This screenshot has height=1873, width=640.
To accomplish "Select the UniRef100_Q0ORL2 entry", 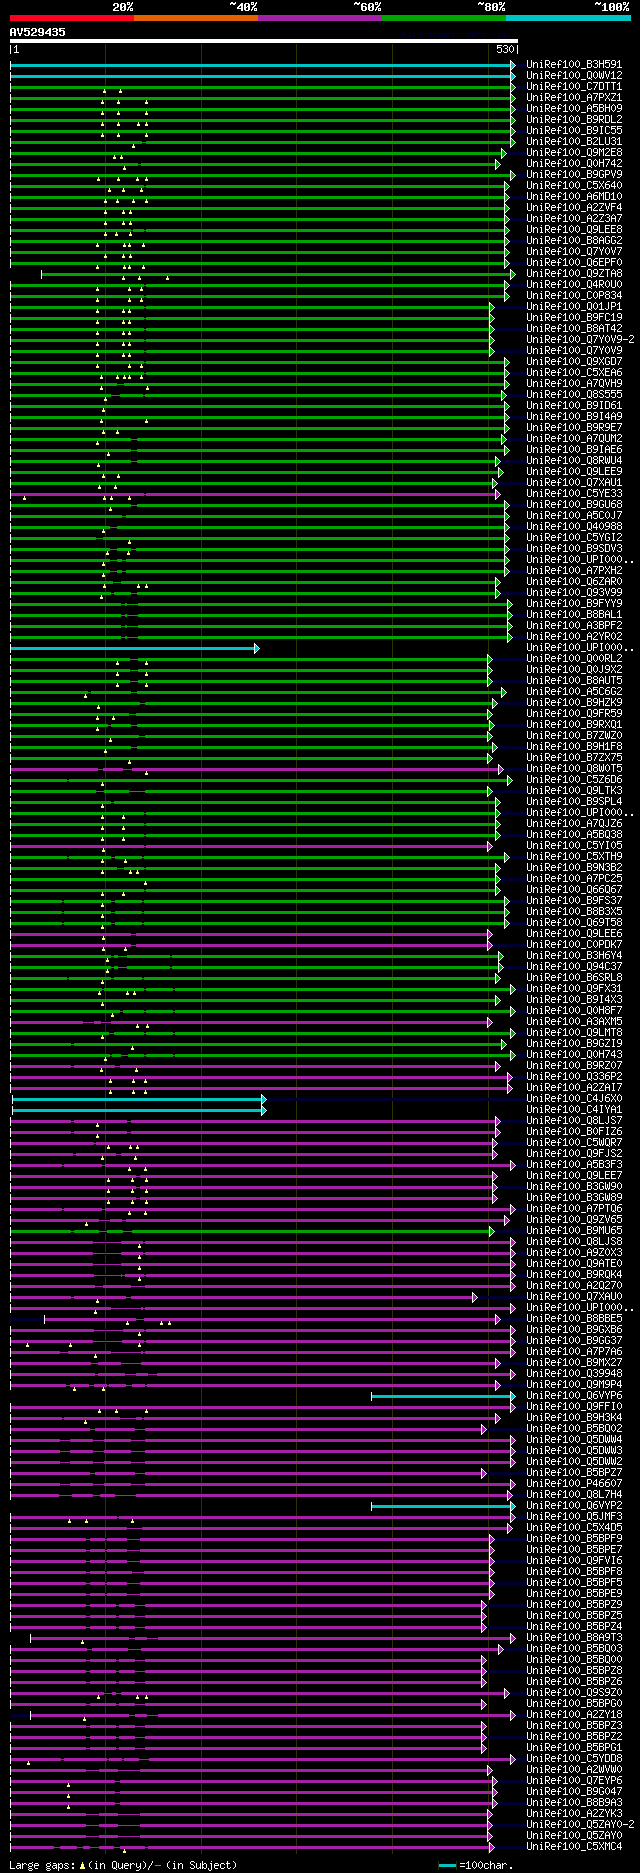I will 574,659.
